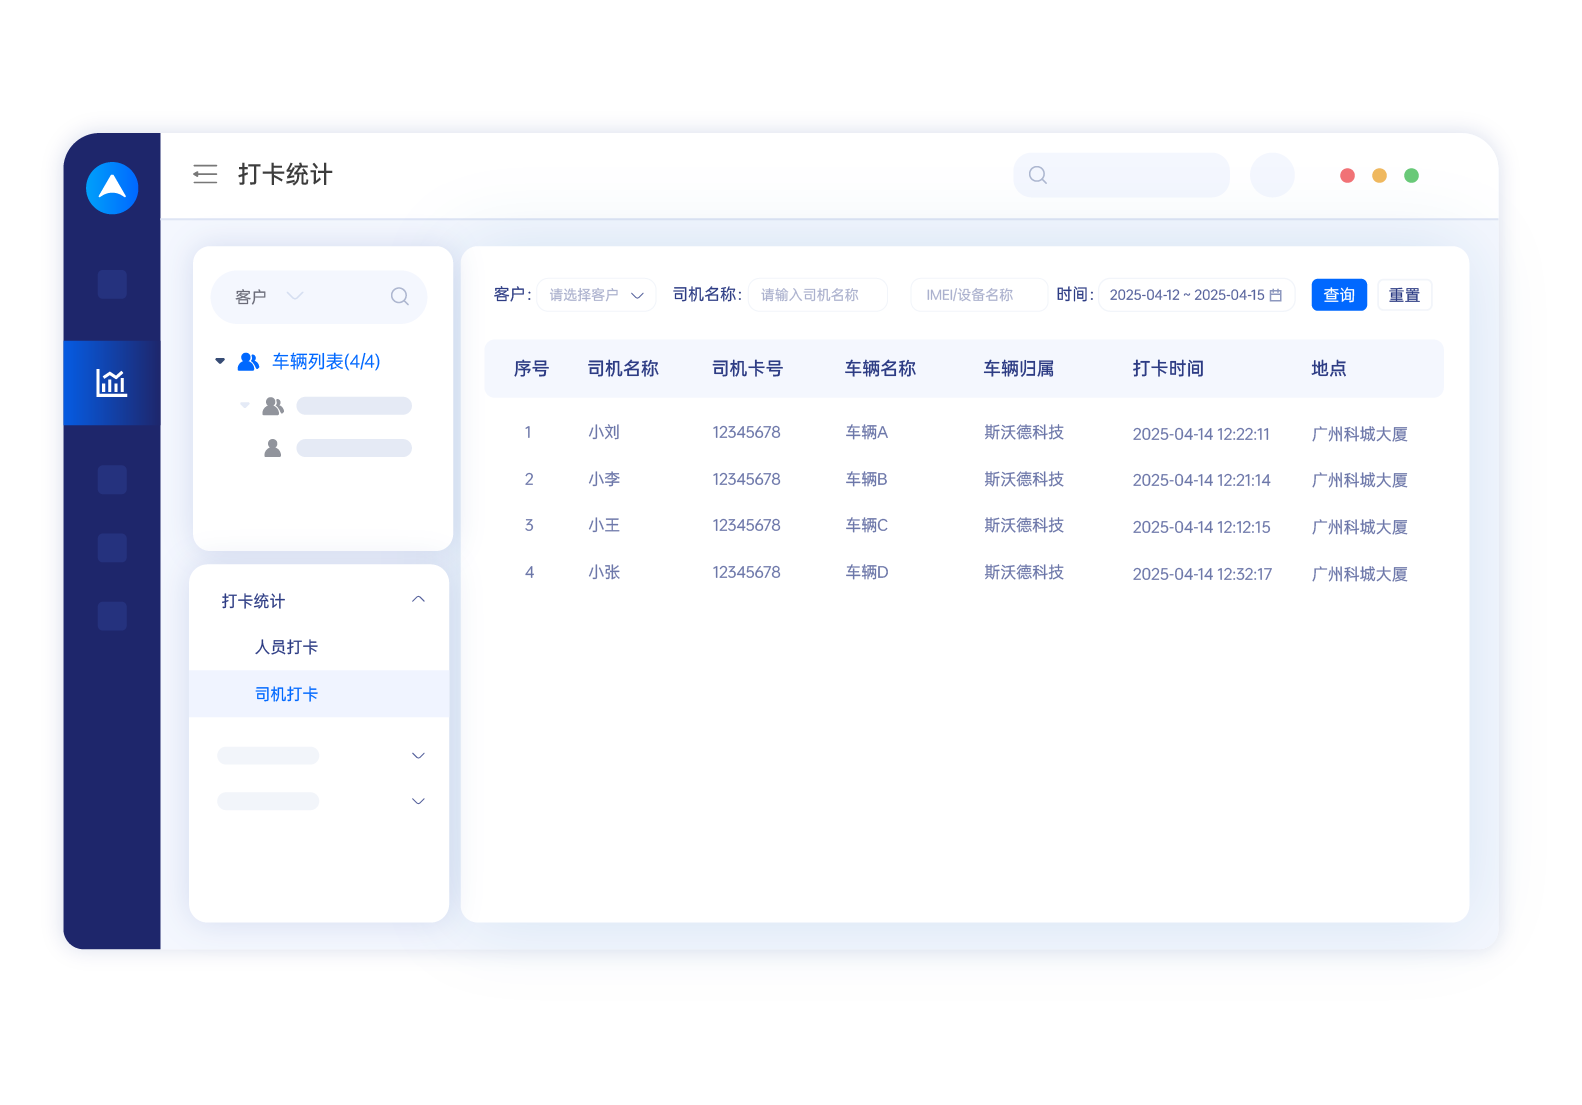Click the red dot in top right
1582x1105 pixels.
[1347, 176]
